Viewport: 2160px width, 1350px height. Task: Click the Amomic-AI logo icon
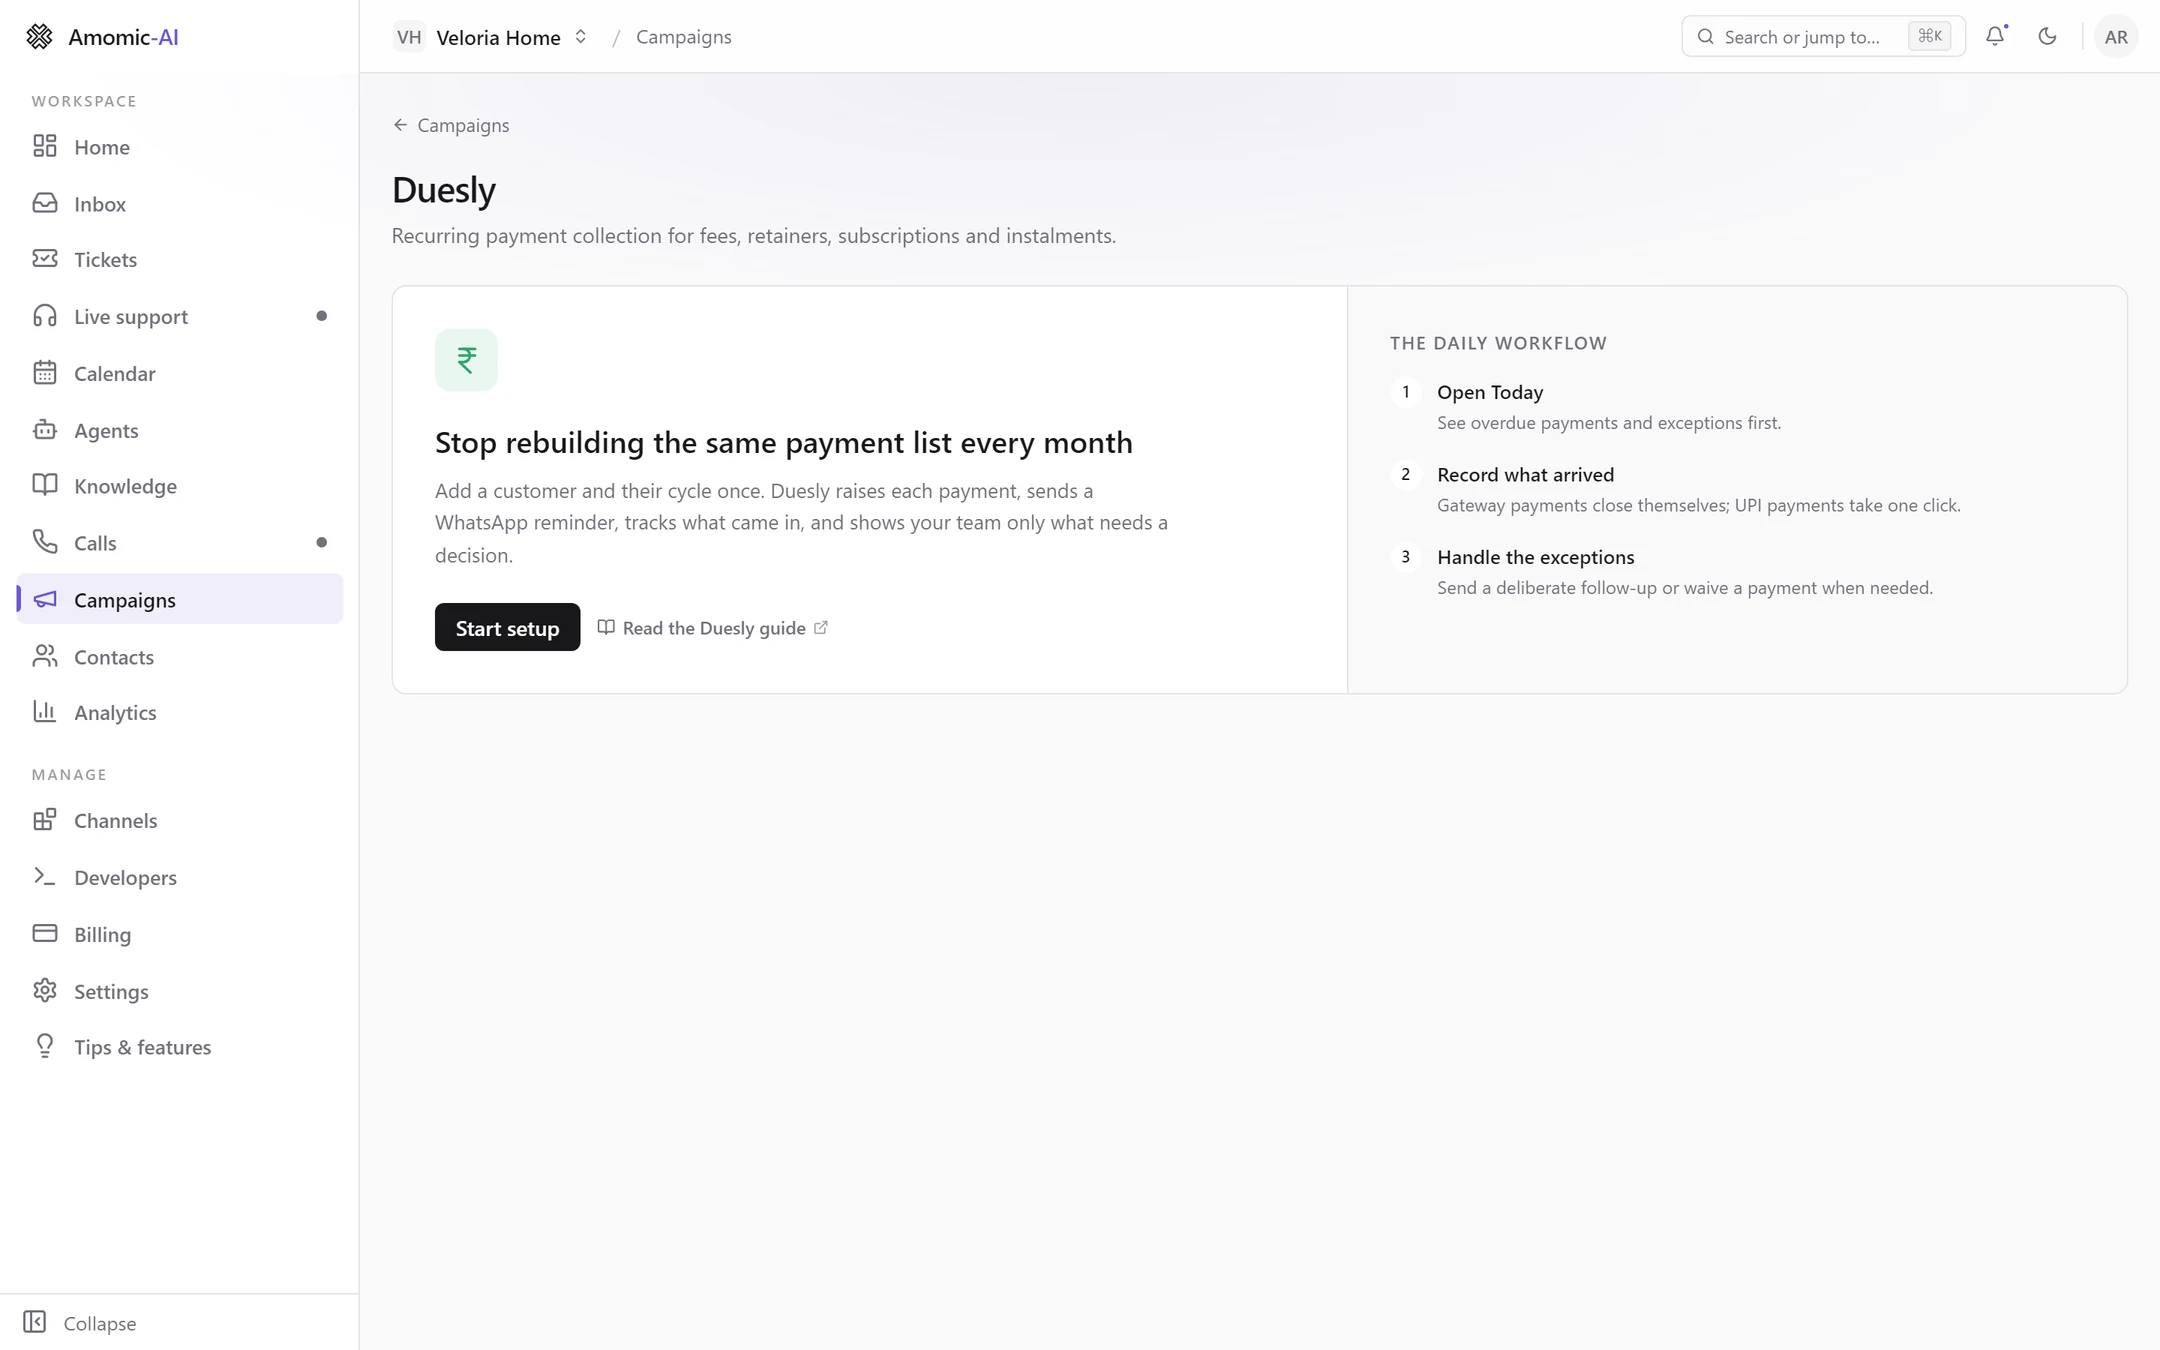pos(39,37)
